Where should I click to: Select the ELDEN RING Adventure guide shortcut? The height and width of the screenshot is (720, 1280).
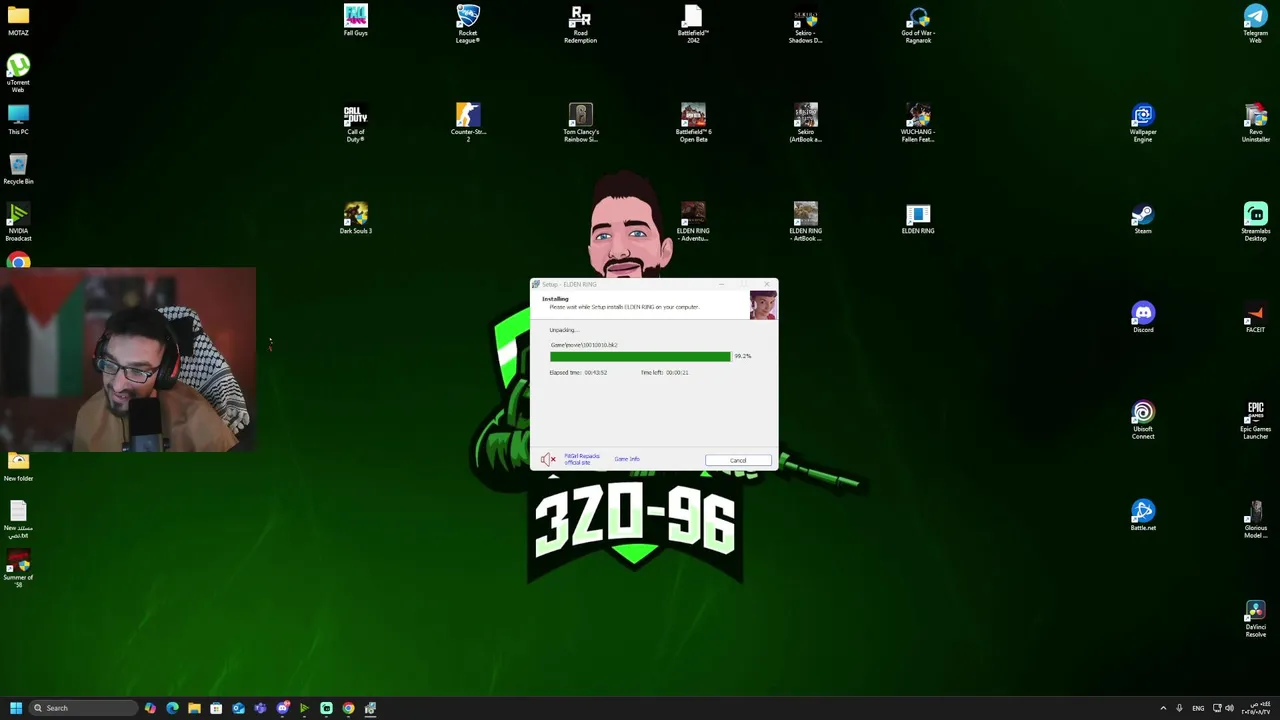click(693, 222)
